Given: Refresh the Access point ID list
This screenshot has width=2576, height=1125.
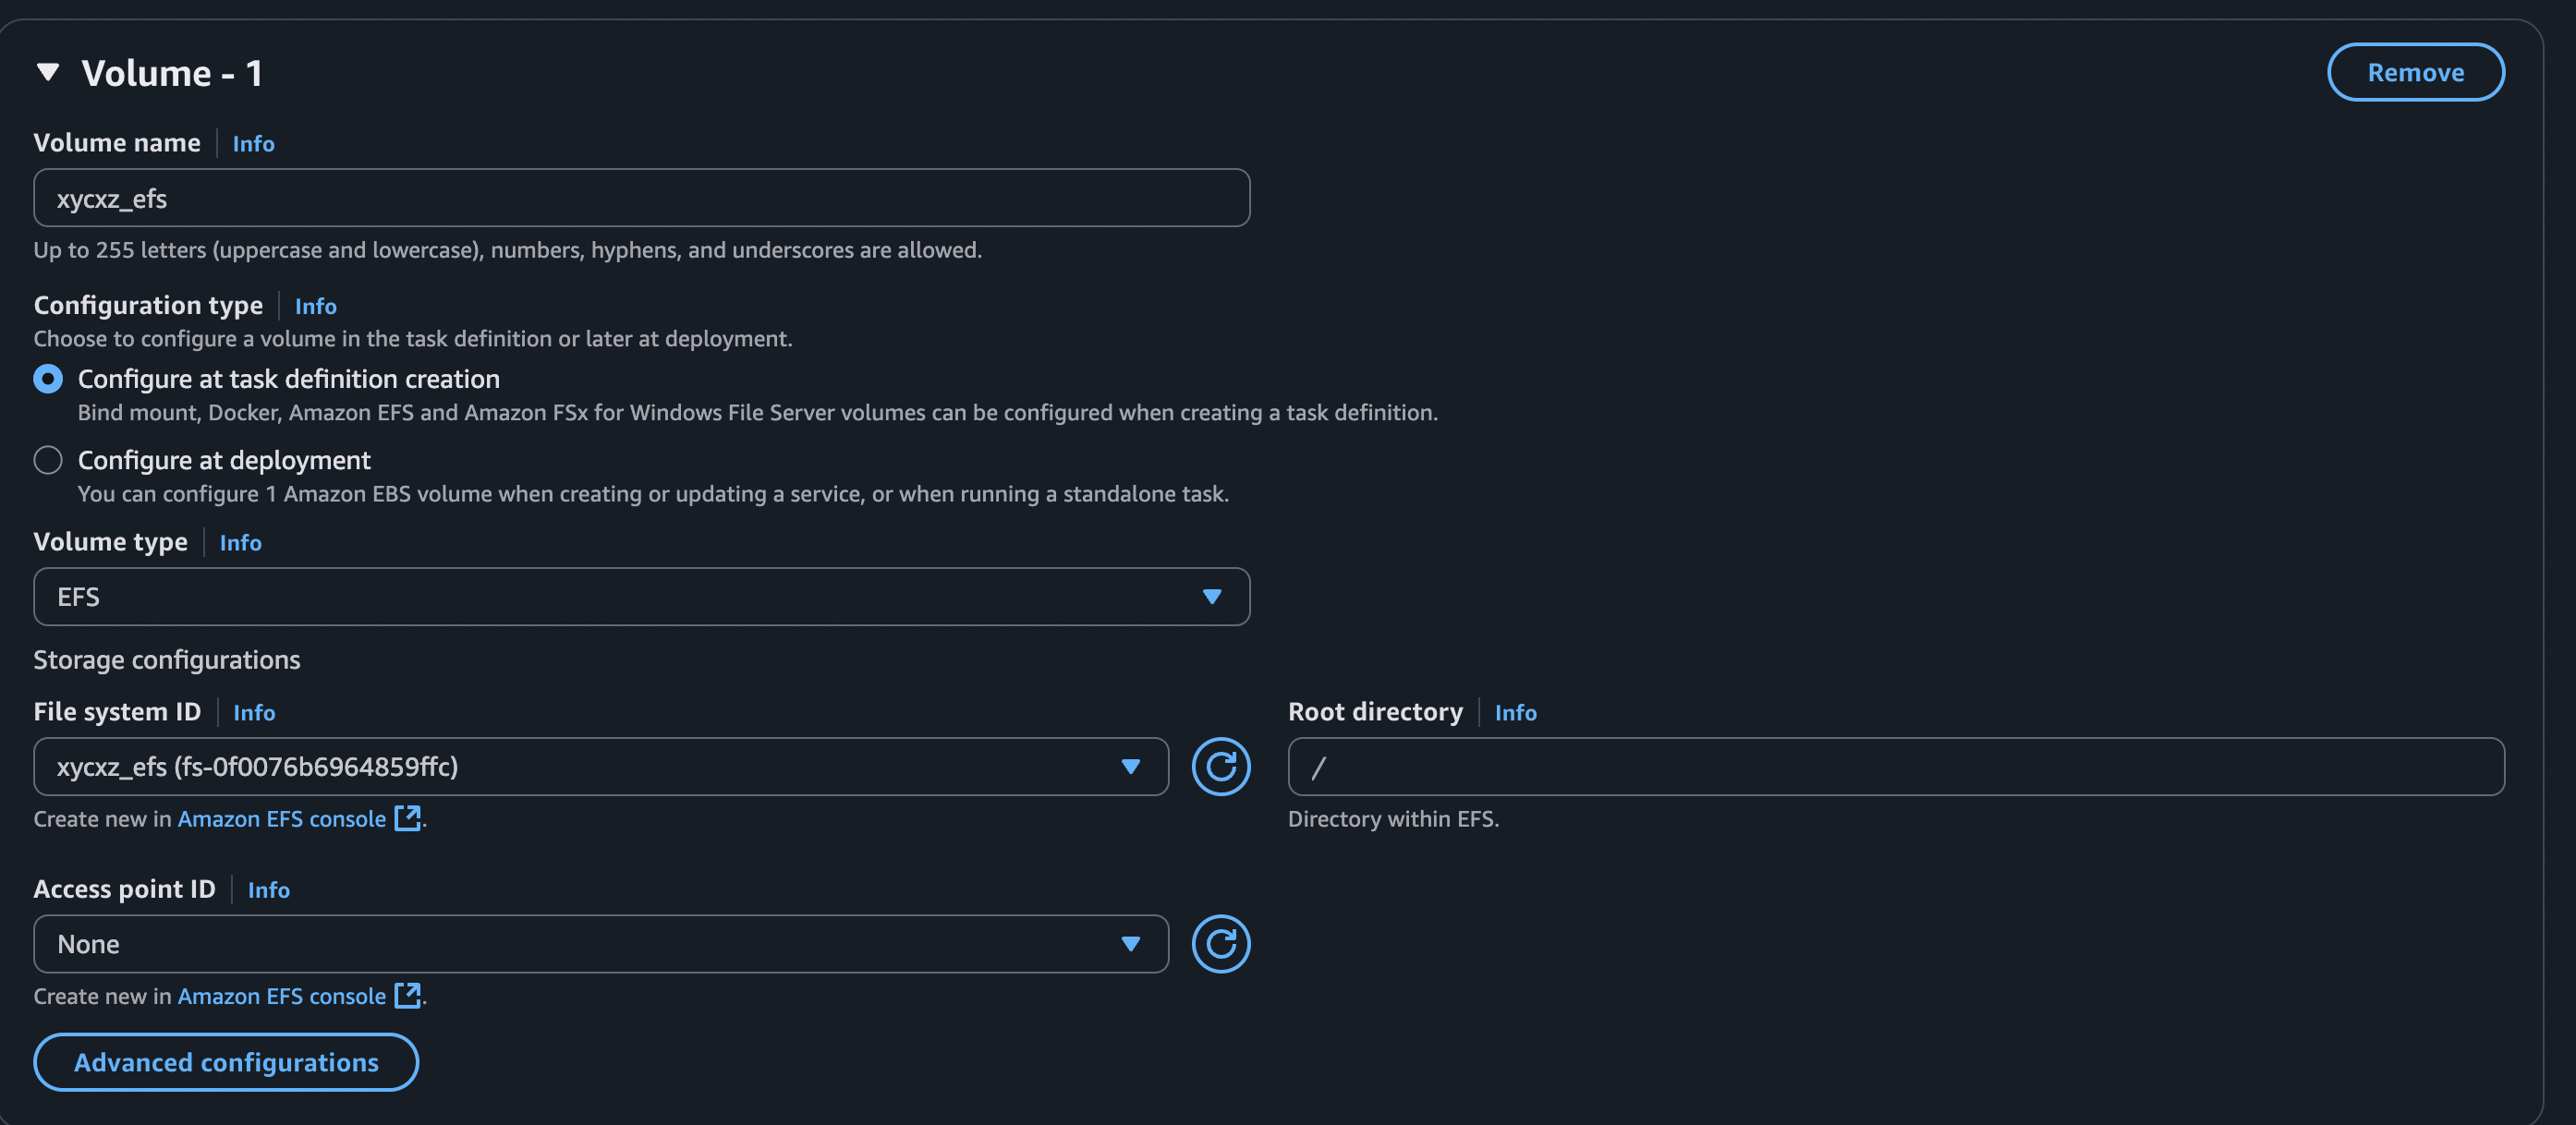Looking at the screenshot, I should pos(1220,944).
